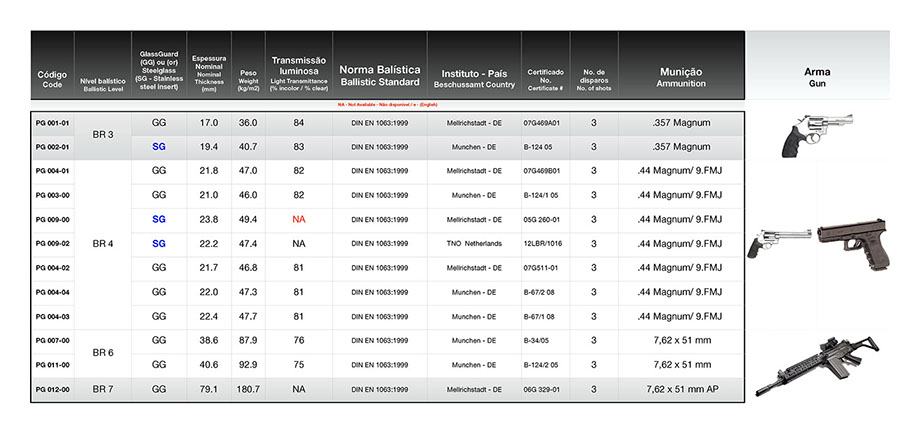Click 7,62 x 51 mm in row PG 007-00
Screen dimensions: 921x434
[682, 341]
